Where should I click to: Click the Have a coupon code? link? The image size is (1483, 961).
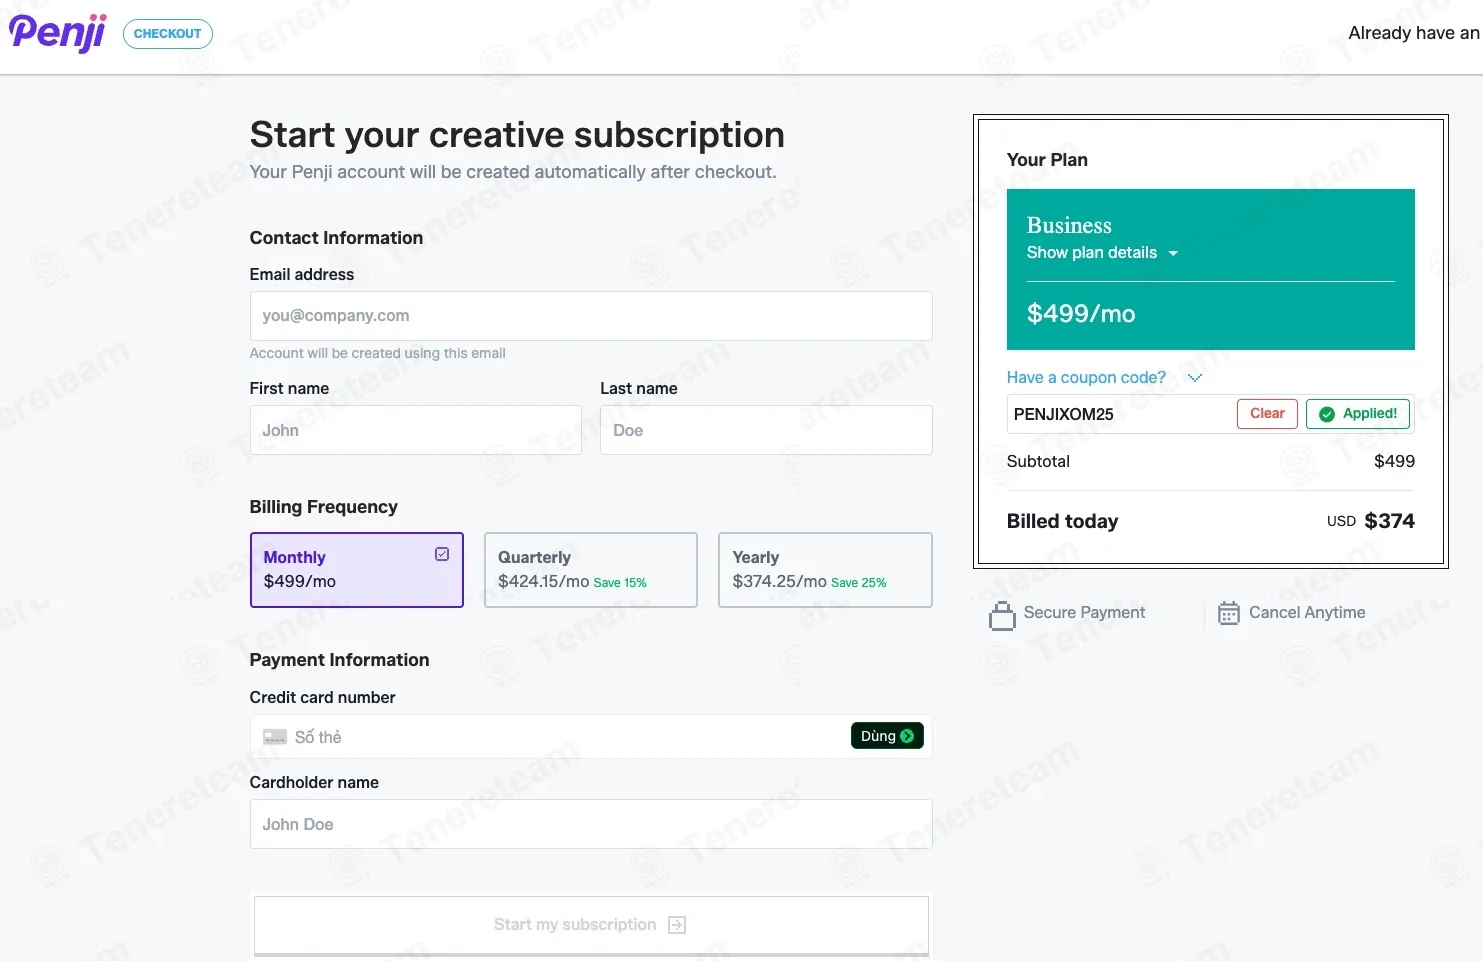point(1086,378)
